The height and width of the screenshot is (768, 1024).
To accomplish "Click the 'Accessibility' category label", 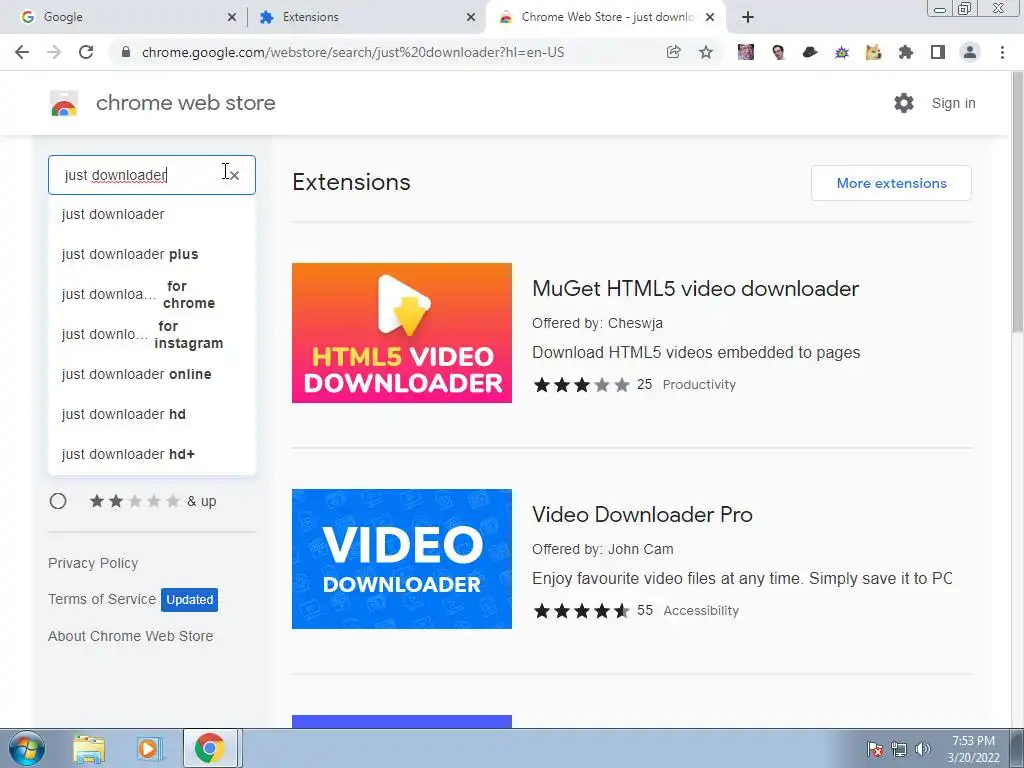I will click(701, 611).
